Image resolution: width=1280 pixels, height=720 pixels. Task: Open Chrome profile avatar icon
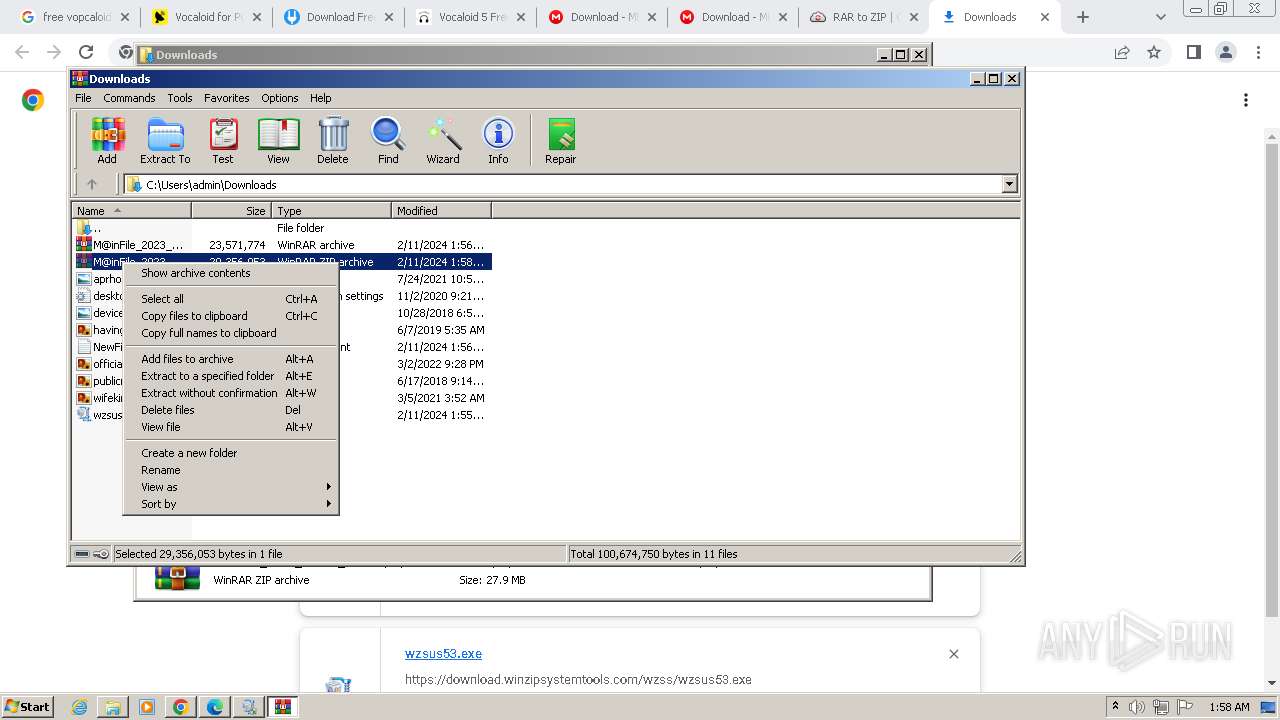click(1225, 52)
